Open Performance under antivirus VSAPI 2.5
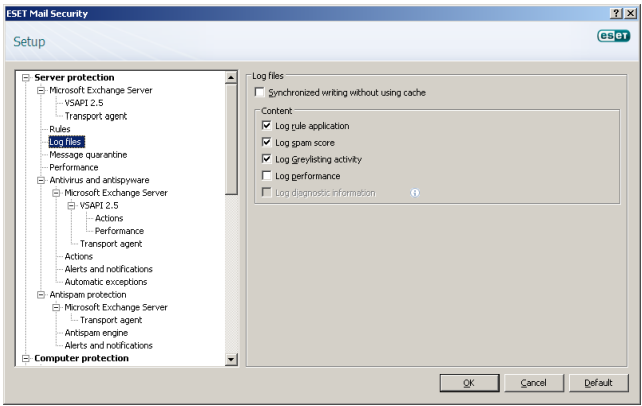The width and height of the screenshot is (642, 406). [x=119, y=231]
